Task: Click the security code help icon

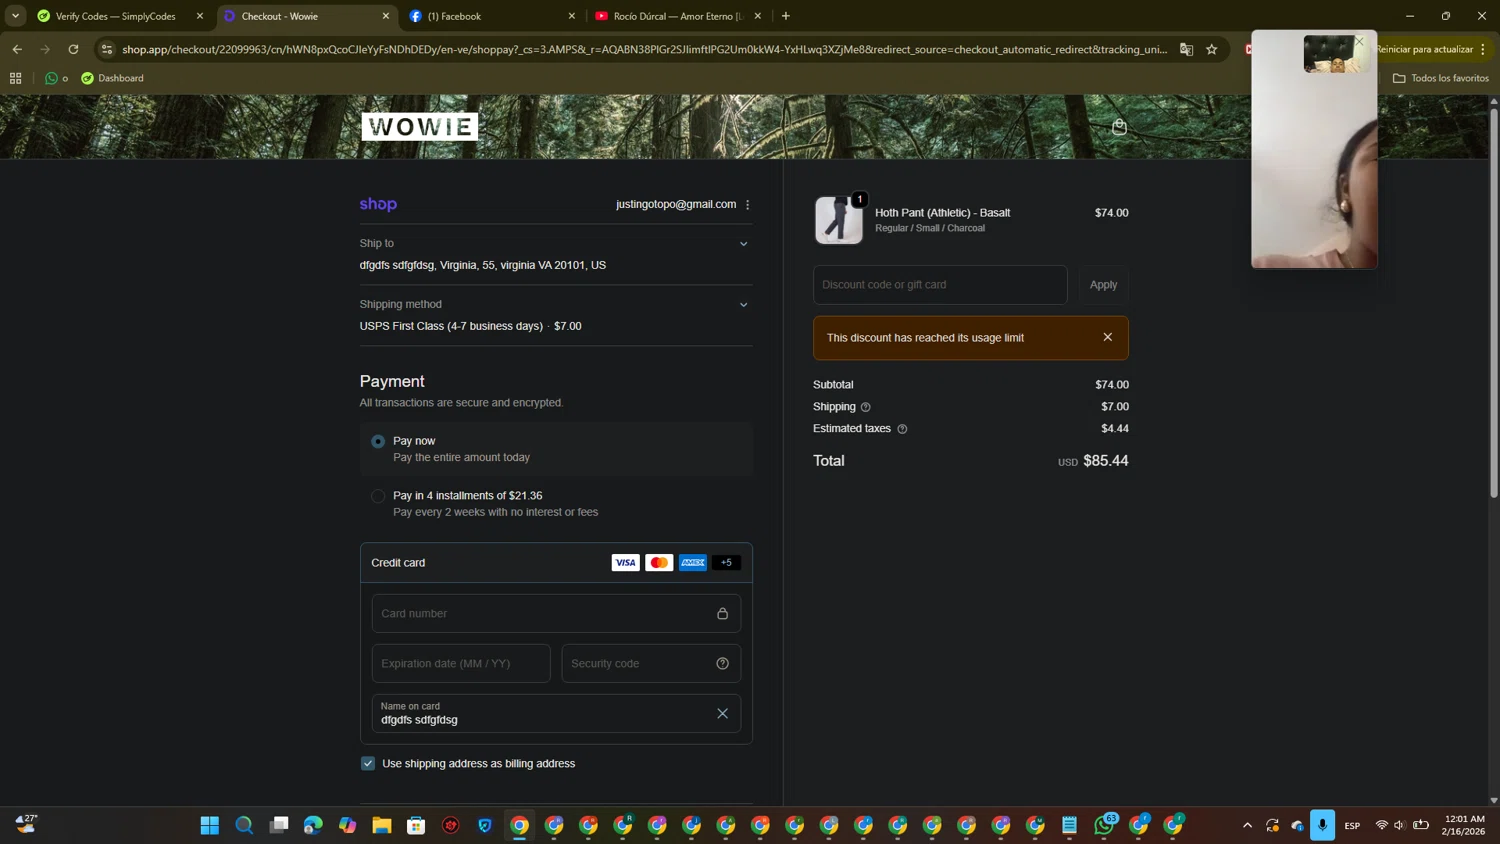Action: click(x=722, y=664)
